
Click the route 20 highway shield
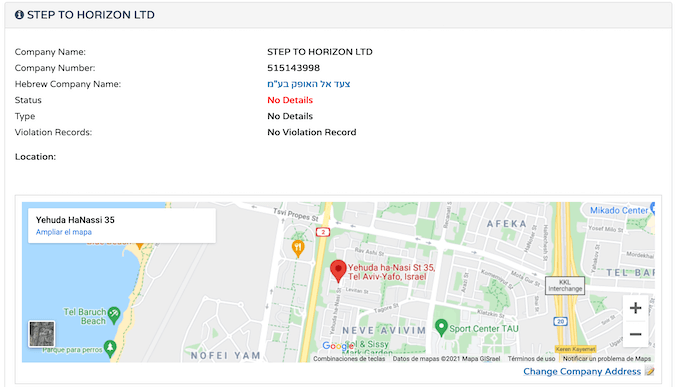560,321
